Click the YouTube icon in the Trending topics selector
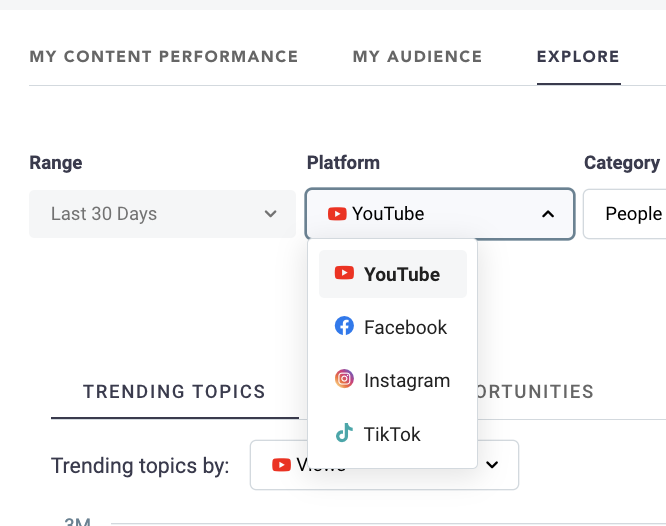 [281, 465]
